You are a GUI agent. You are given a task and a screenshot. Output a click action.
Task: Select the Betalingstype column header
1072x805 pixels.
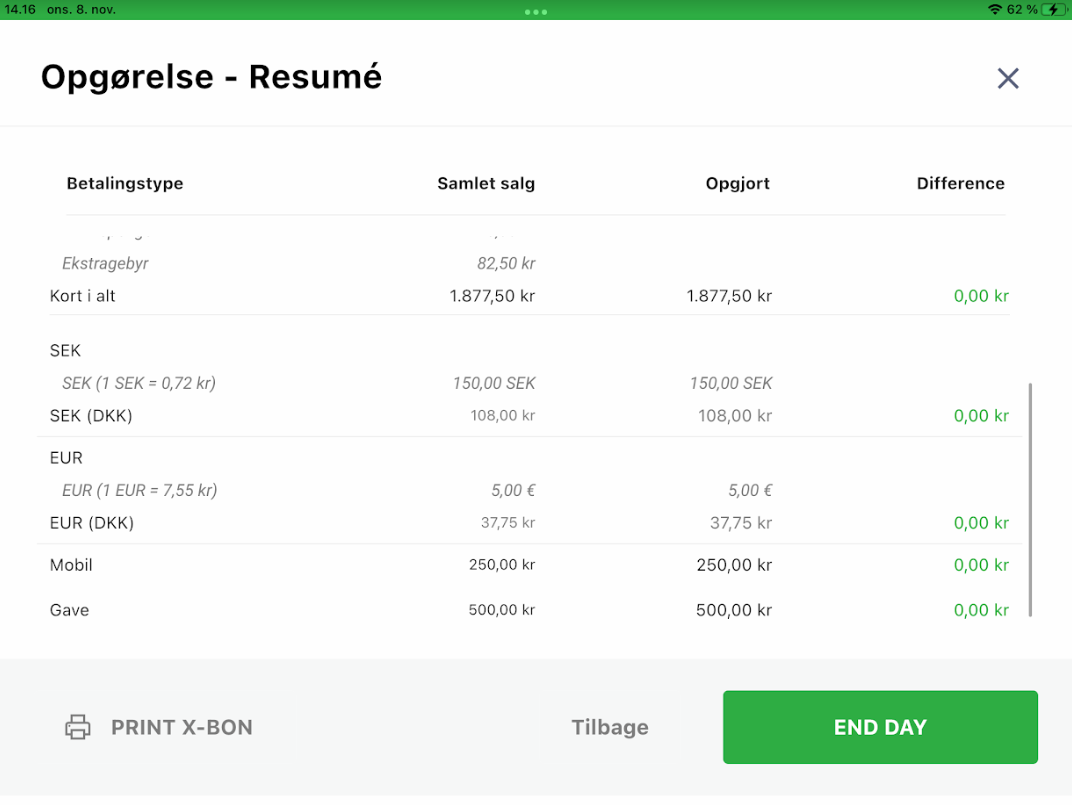(x=125, y=183)
